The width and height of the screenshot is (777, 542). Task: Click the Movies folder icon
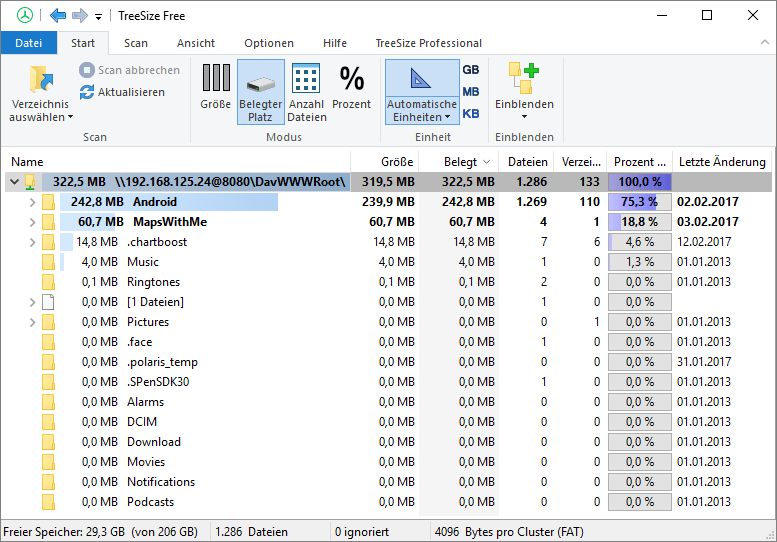point(48,462)
